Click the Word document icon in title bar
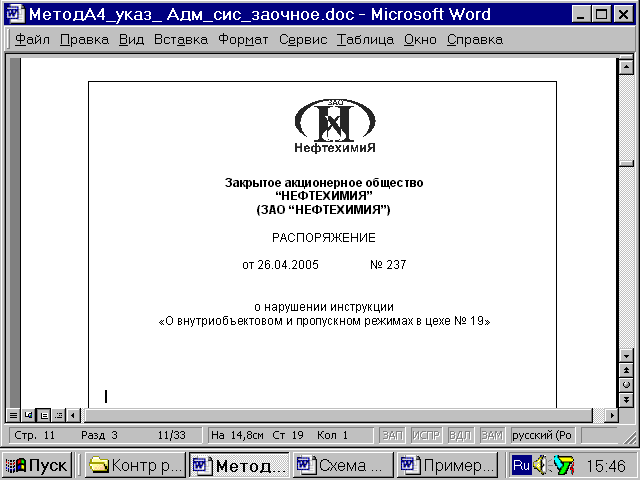 click(x=15, y=14)
